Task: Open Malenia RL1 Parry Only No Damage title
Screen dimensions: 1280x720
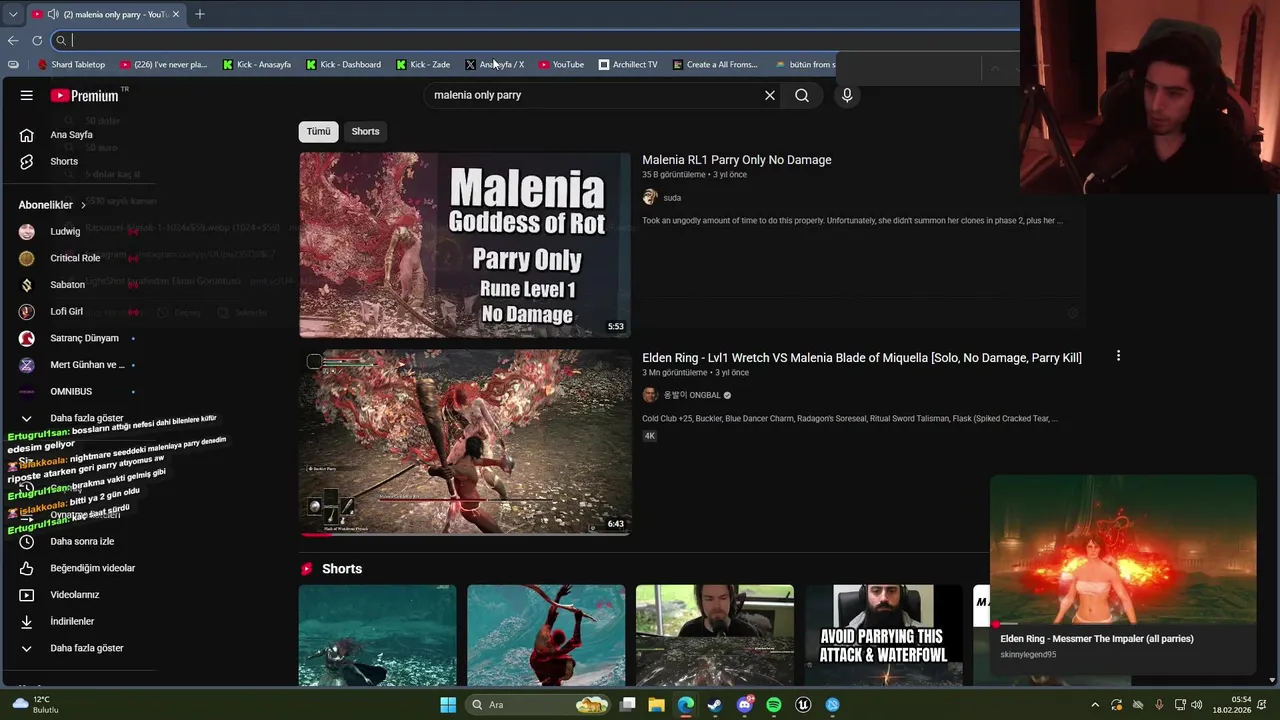Action: (x=737, y=160)
